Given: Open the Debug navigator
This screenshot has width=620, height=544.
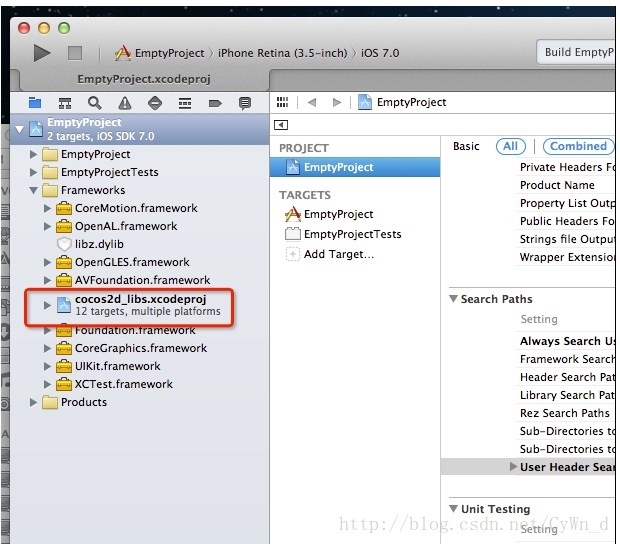Looking at the screenshot, I should [x=185, y=103].
